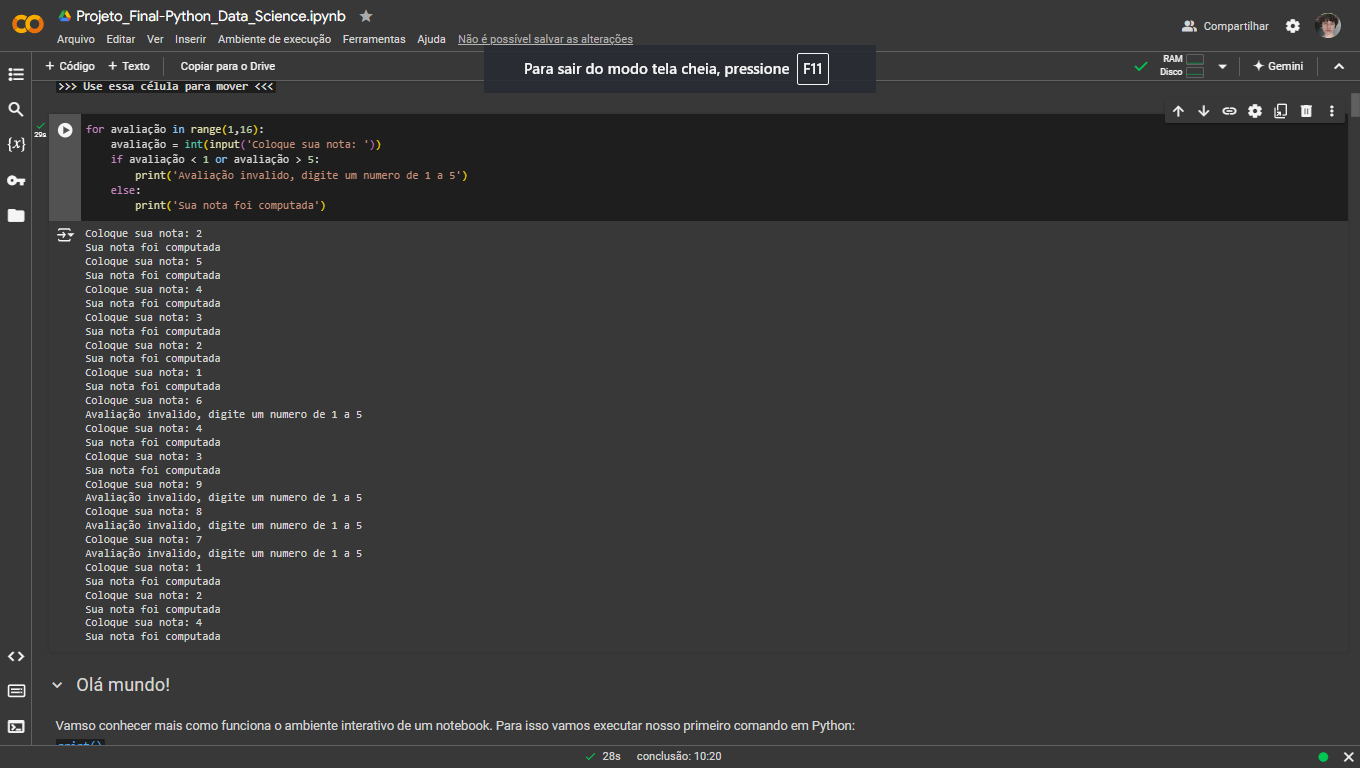Move the cell down with arrow icon
This screenshot has height=768, width=1360.
click(x=1204, y=111)
